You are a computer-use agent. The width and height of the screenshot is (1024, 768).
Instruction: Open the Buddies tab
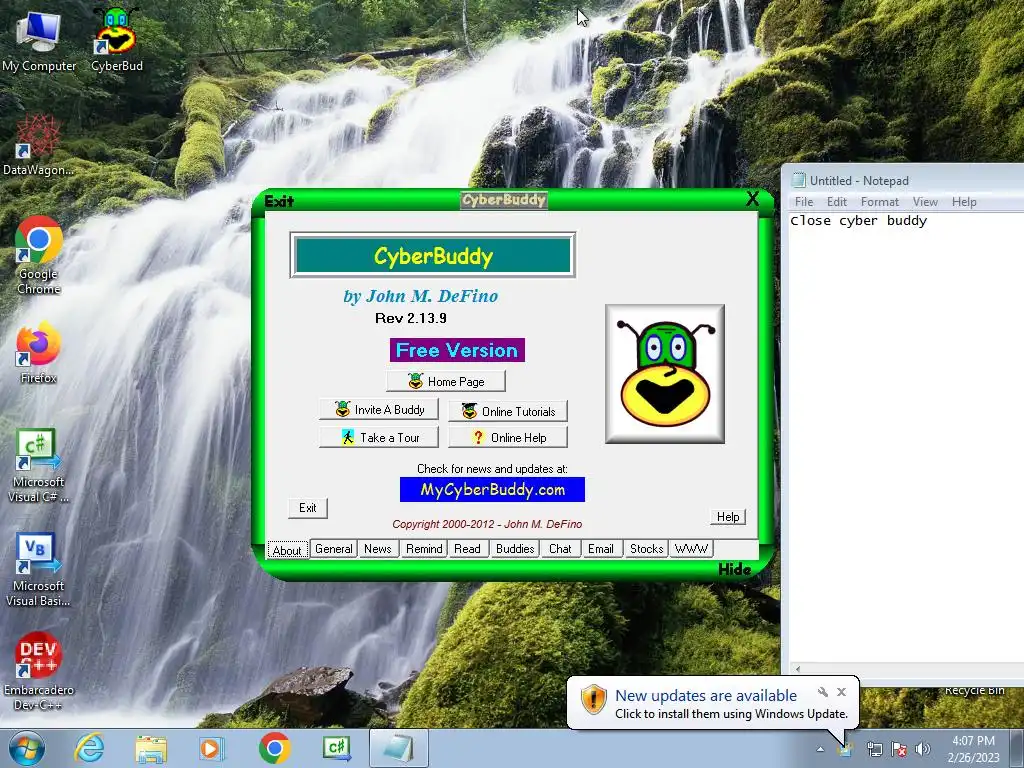point(515,549)
